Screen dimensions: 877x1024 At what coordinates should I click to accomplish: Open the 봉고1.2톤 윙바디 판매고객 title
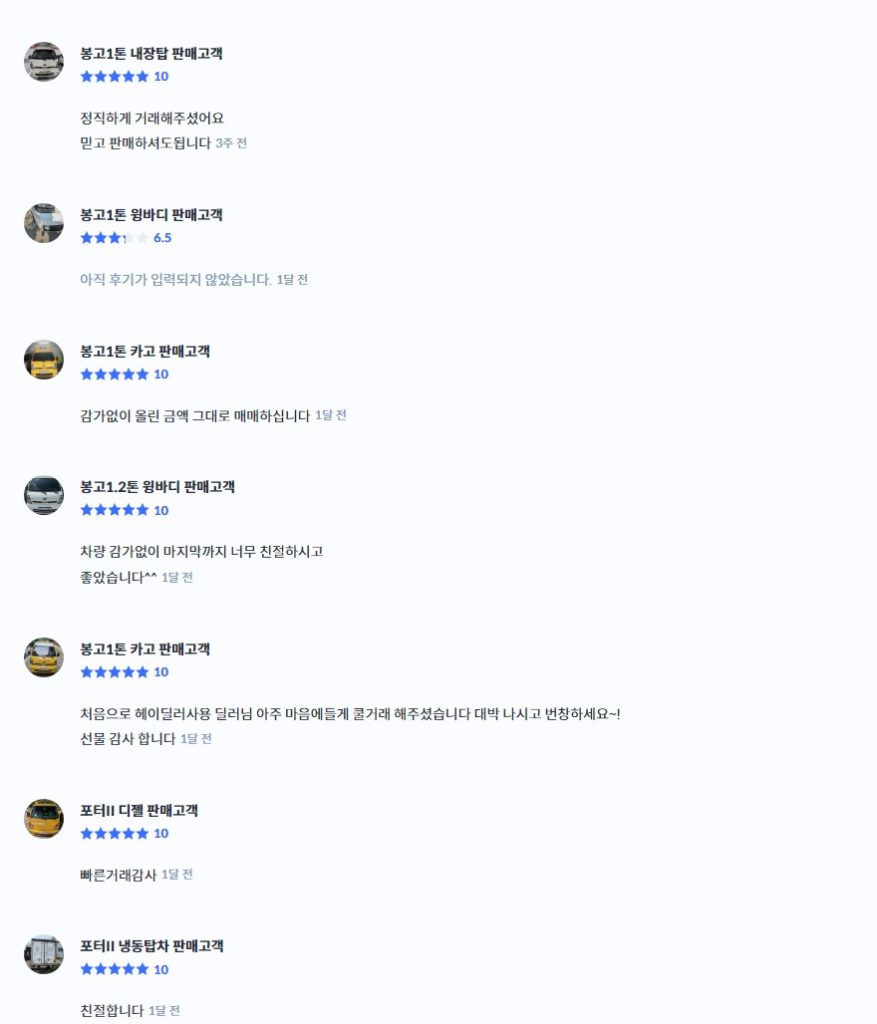(x=157, y=487)
